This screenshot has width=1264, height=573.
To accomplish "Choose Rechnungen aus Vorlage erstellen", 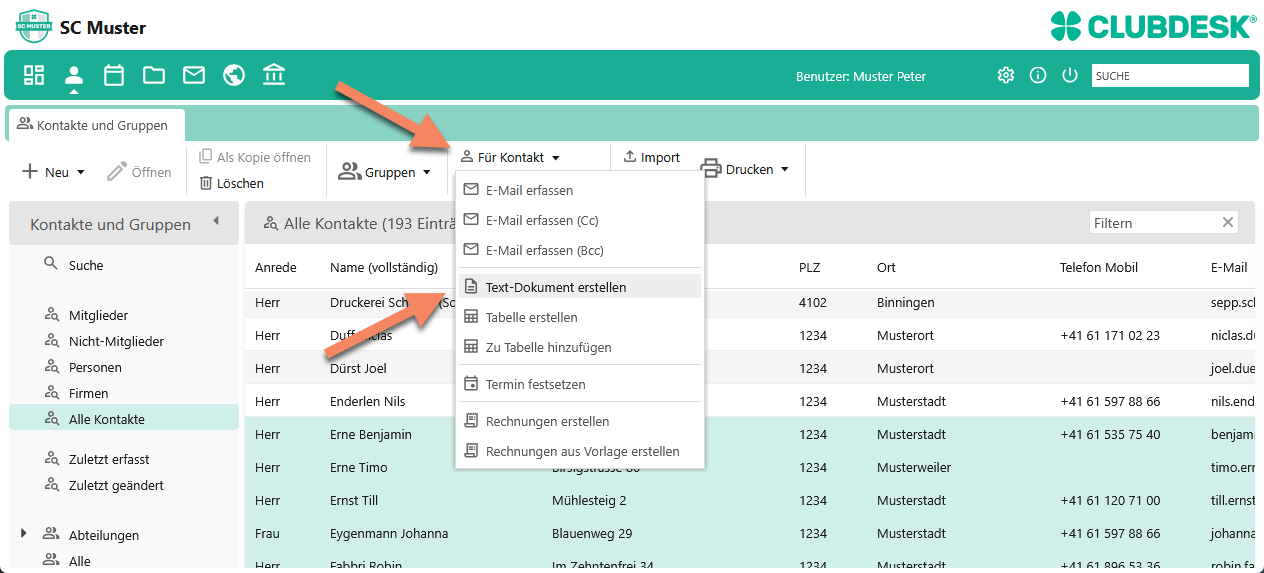I will tap(580, 451).
